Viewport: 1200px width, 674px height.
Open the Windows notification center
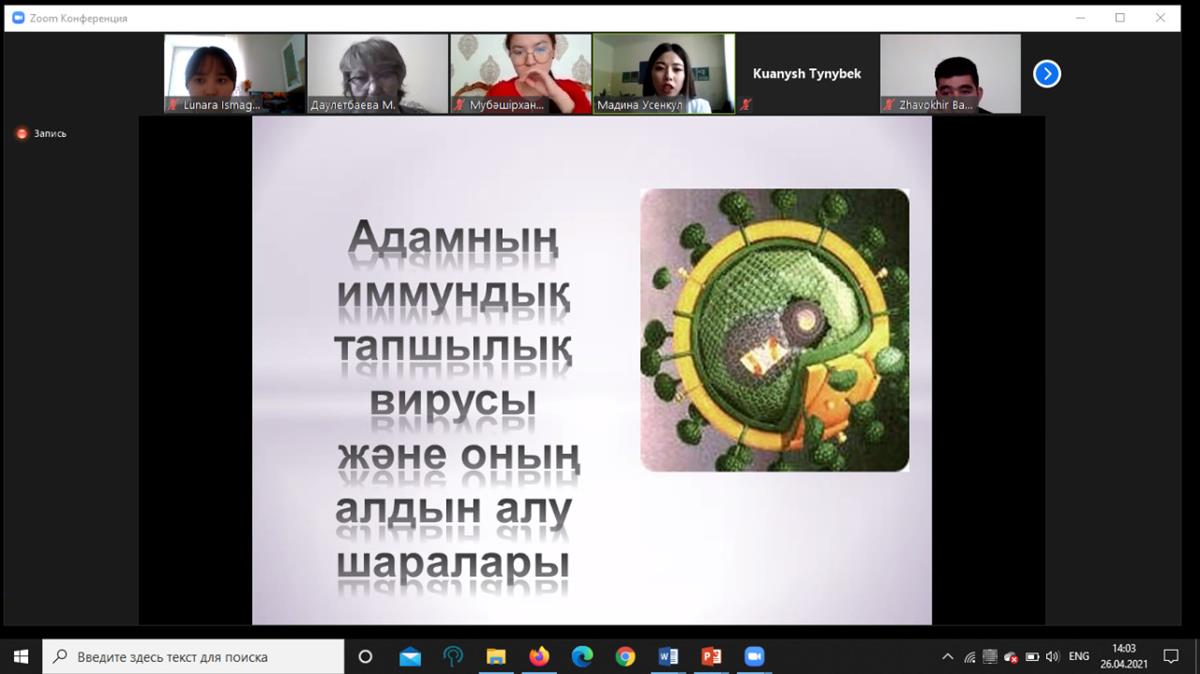[1171, 657]
